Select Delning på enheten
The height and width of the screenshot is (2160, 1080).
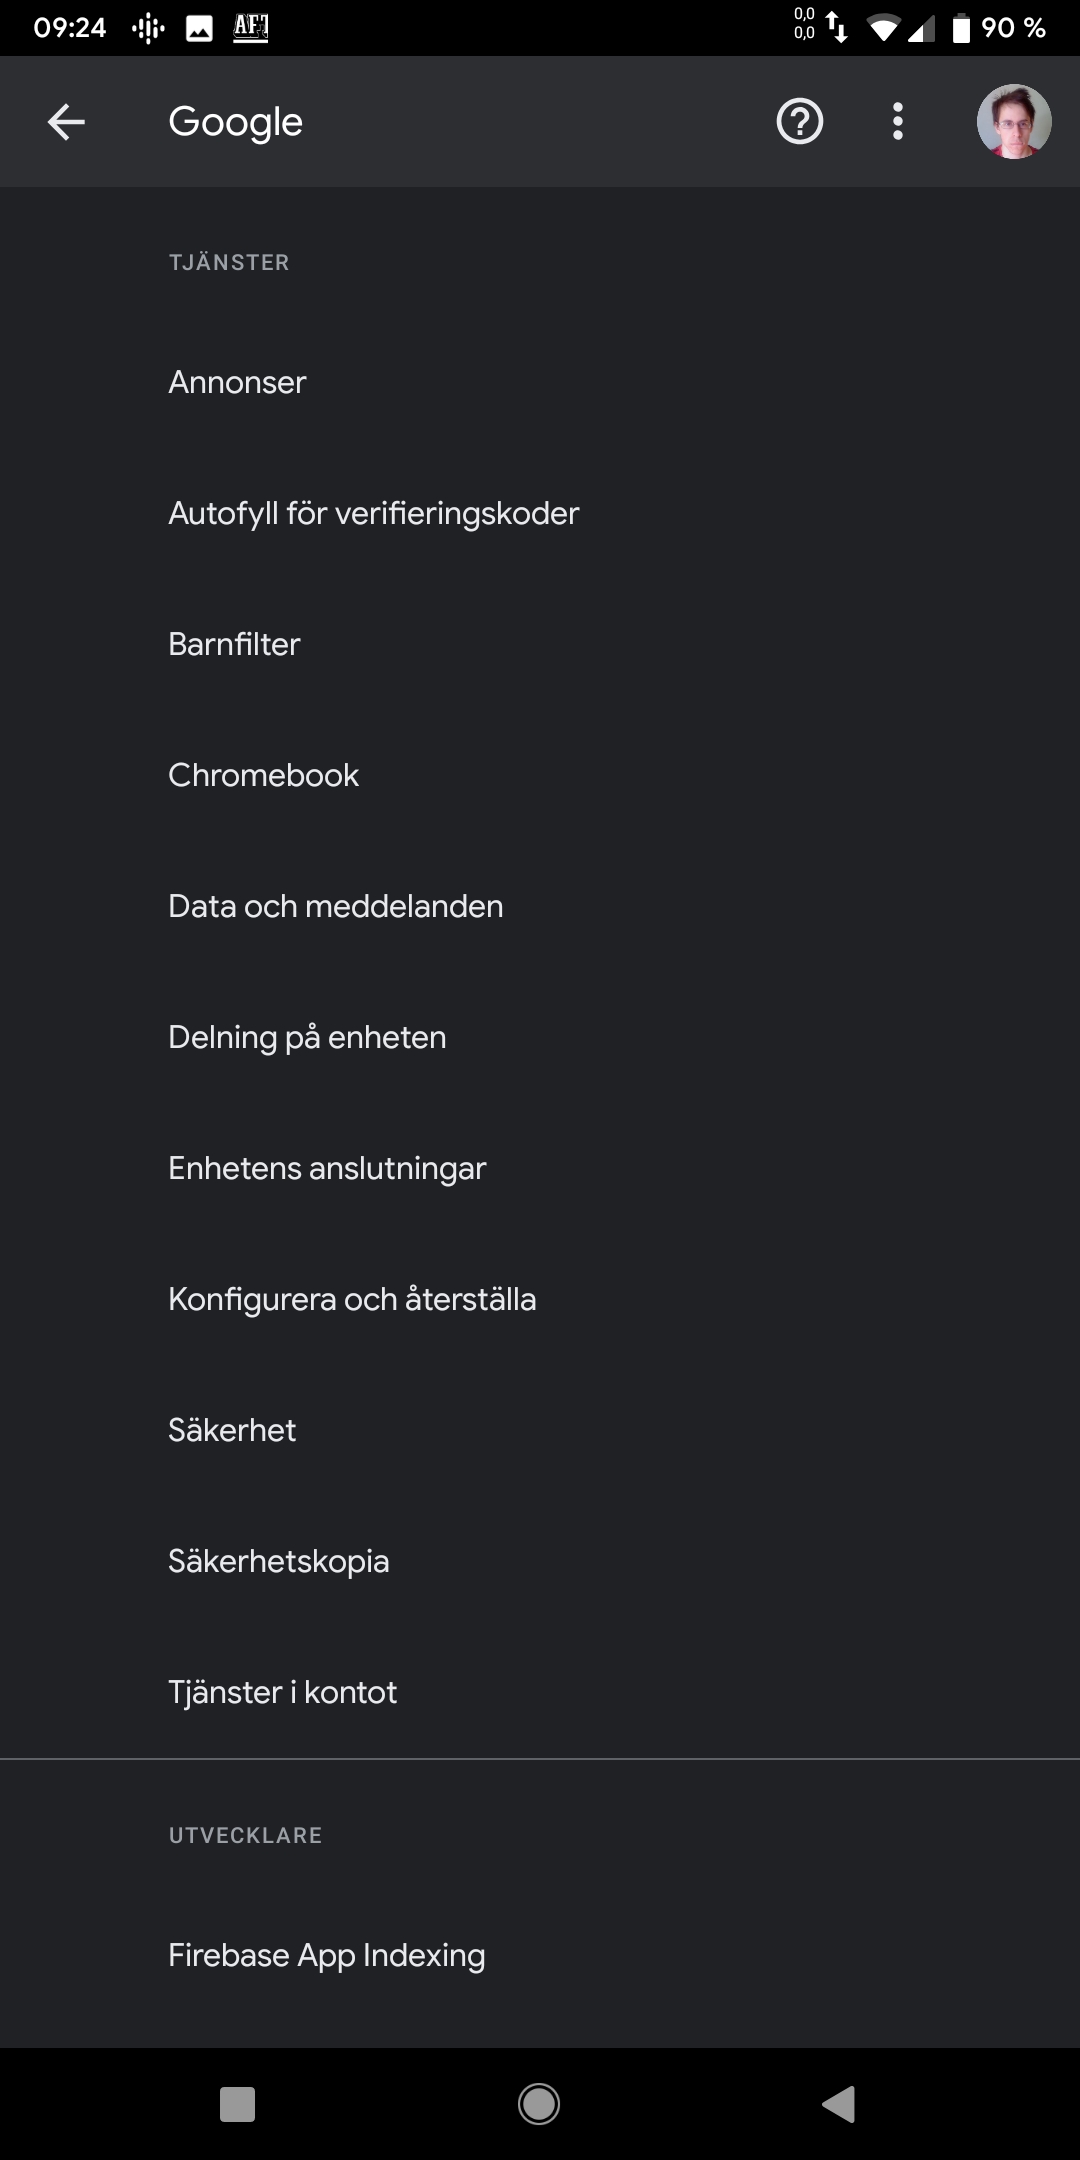(x=540, y=1037)
